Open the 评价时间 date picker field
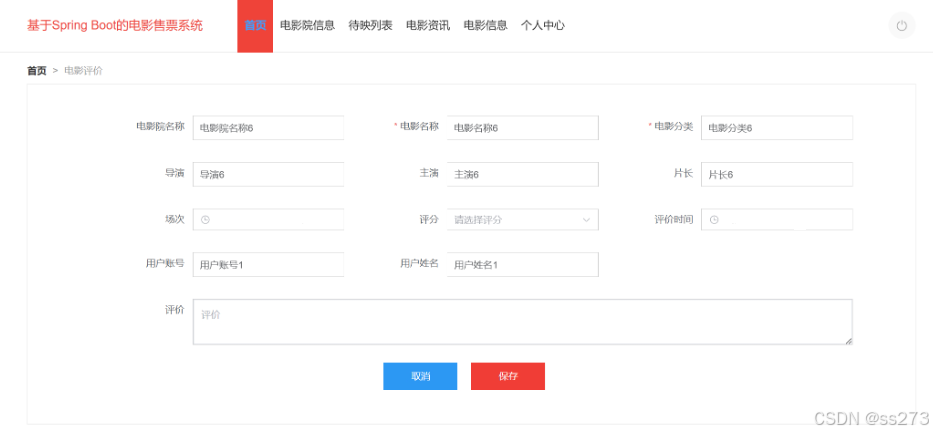 click(x=777, y=220)
